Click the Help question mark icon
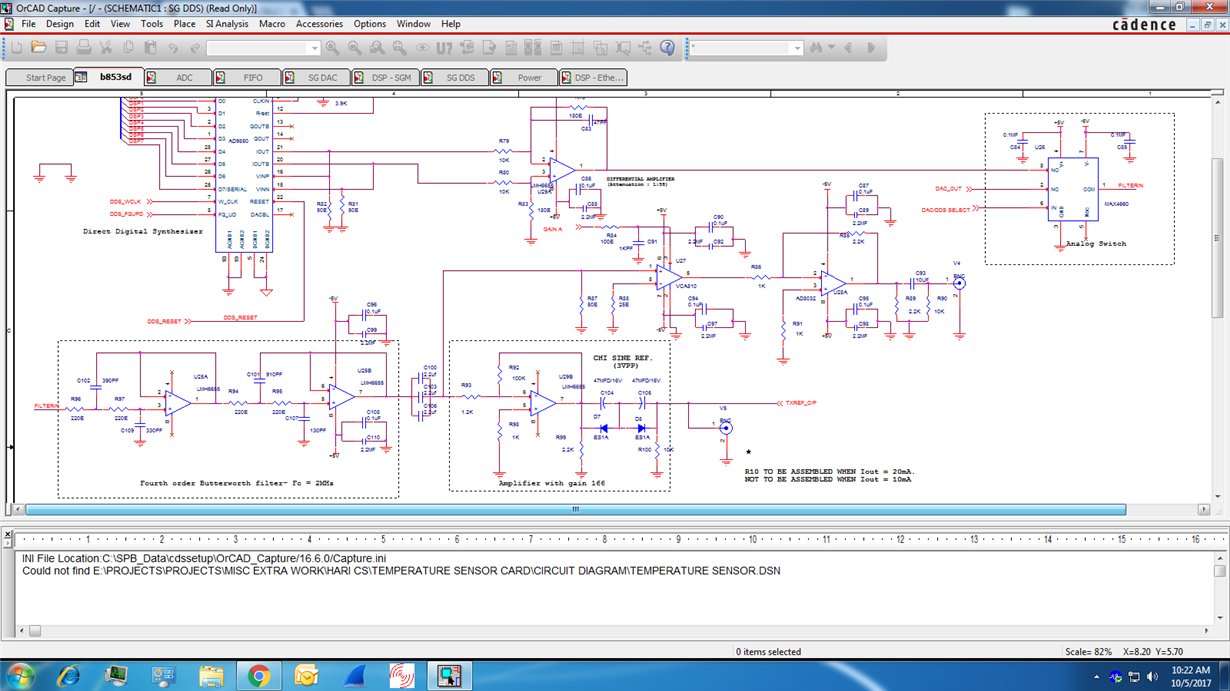1230x691 pixels. [x=667, y=47]
